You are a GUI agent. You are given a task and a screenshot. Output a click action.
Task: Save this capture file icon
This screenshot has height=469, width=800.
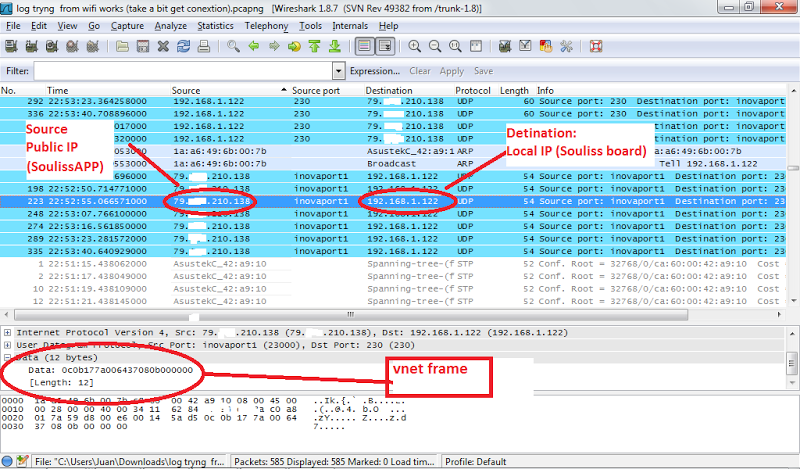coord(143,46)
